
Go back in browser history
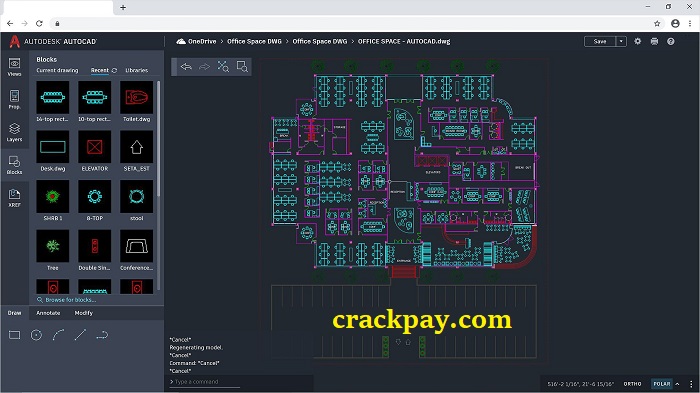tap(10, 23)
